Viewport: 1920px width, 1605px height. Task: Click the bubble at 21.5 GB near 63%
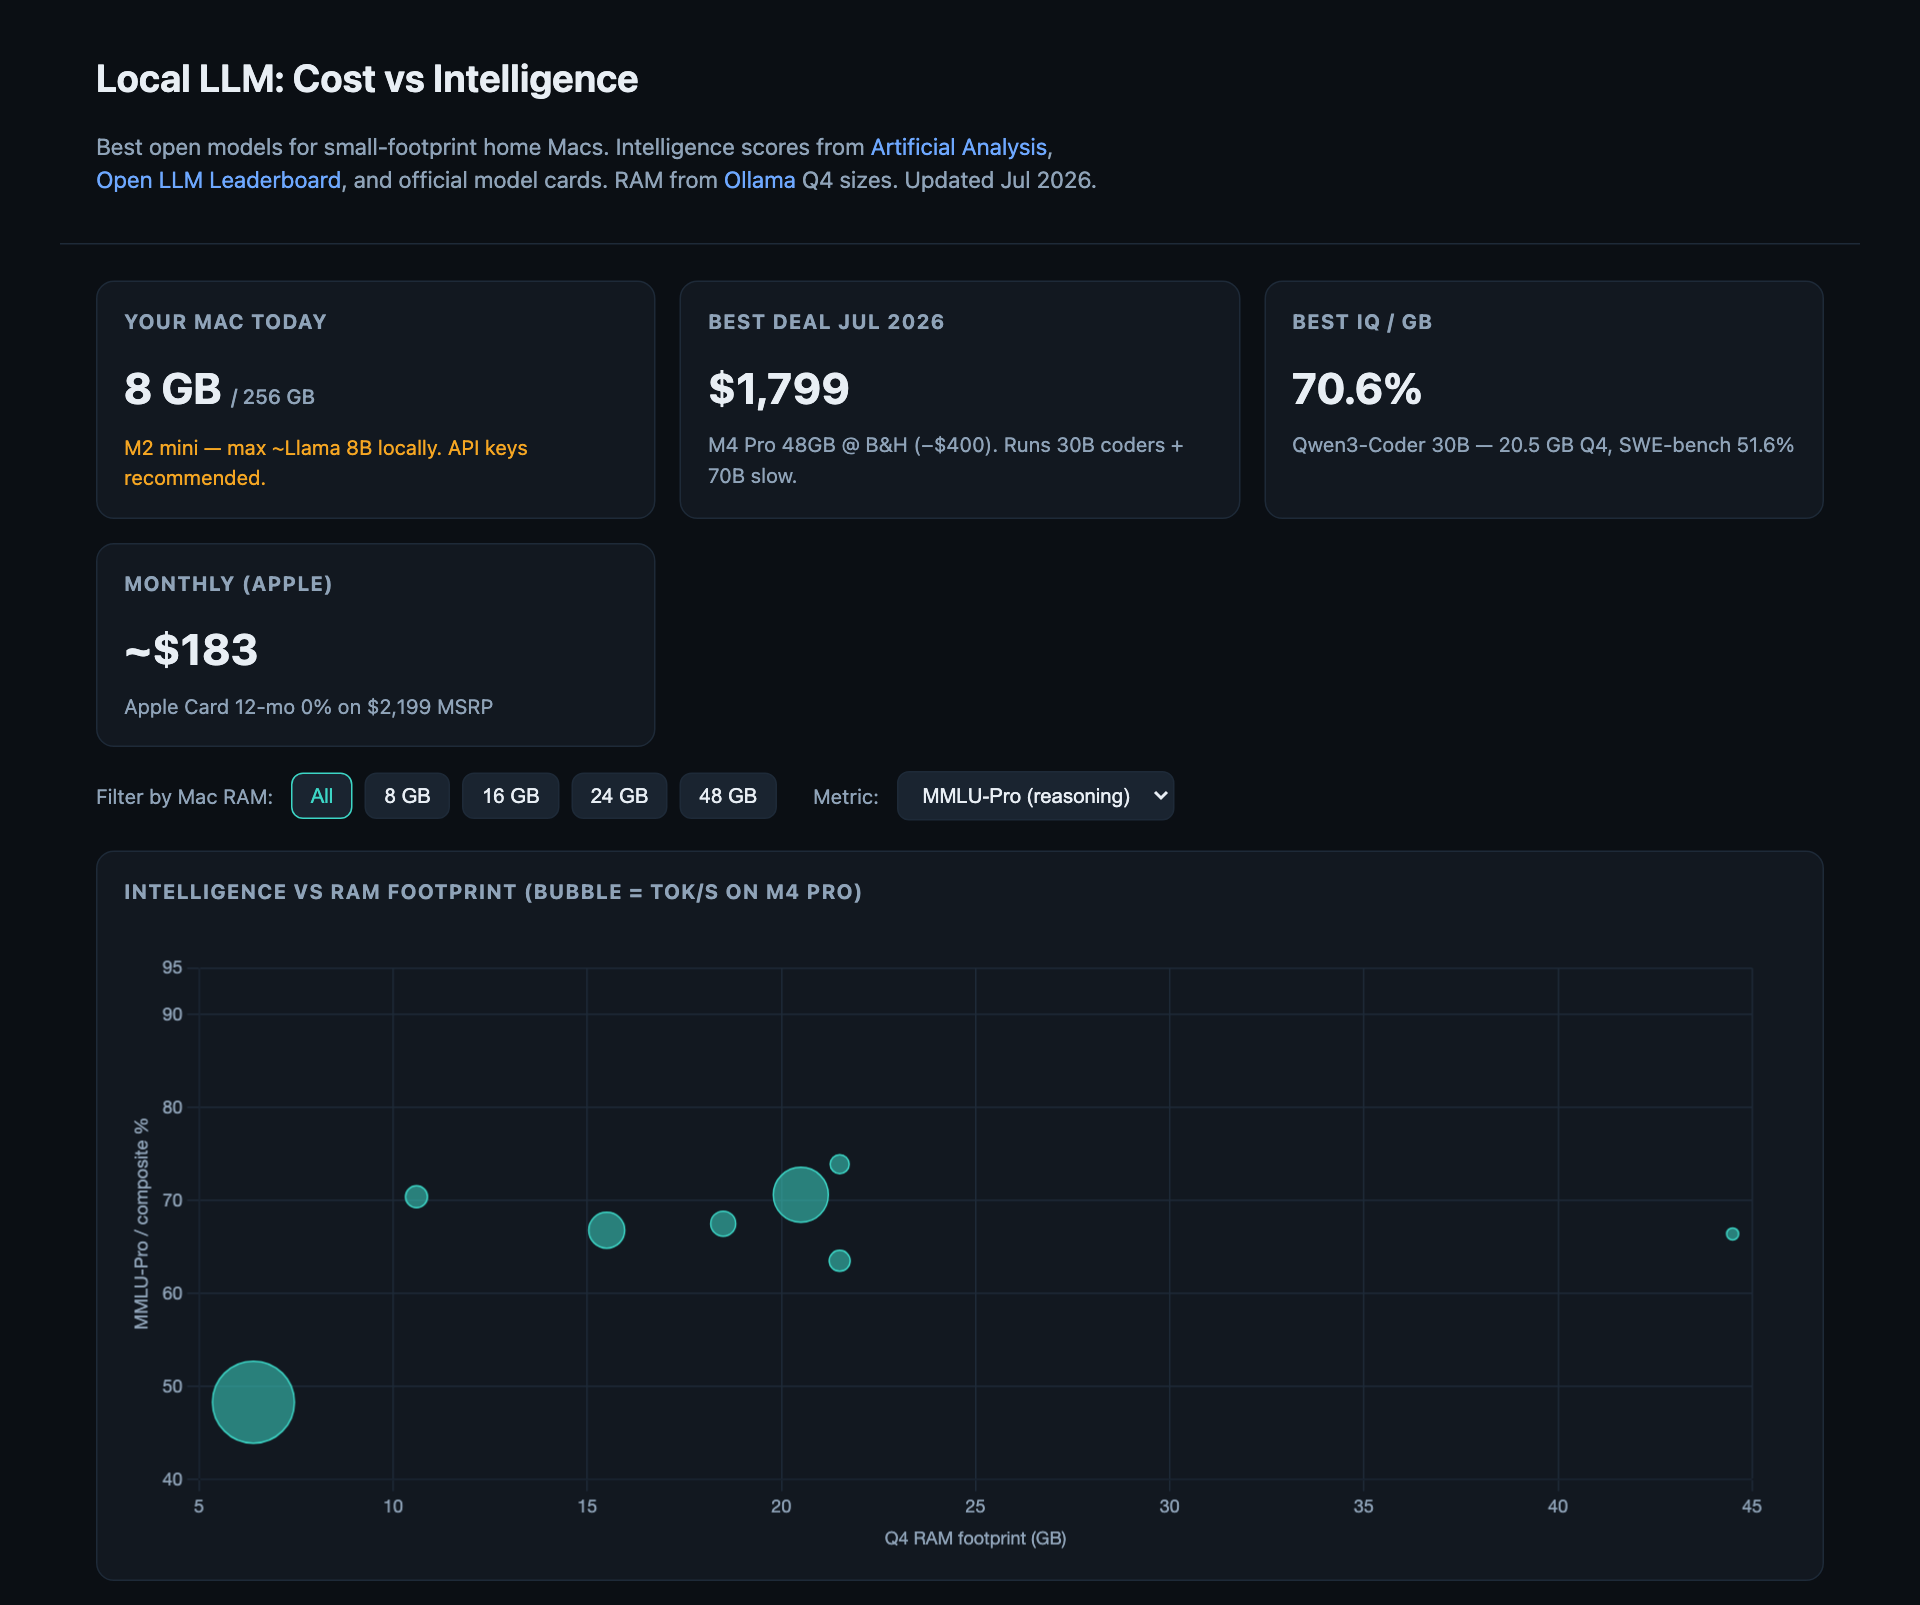point(839,1261)
